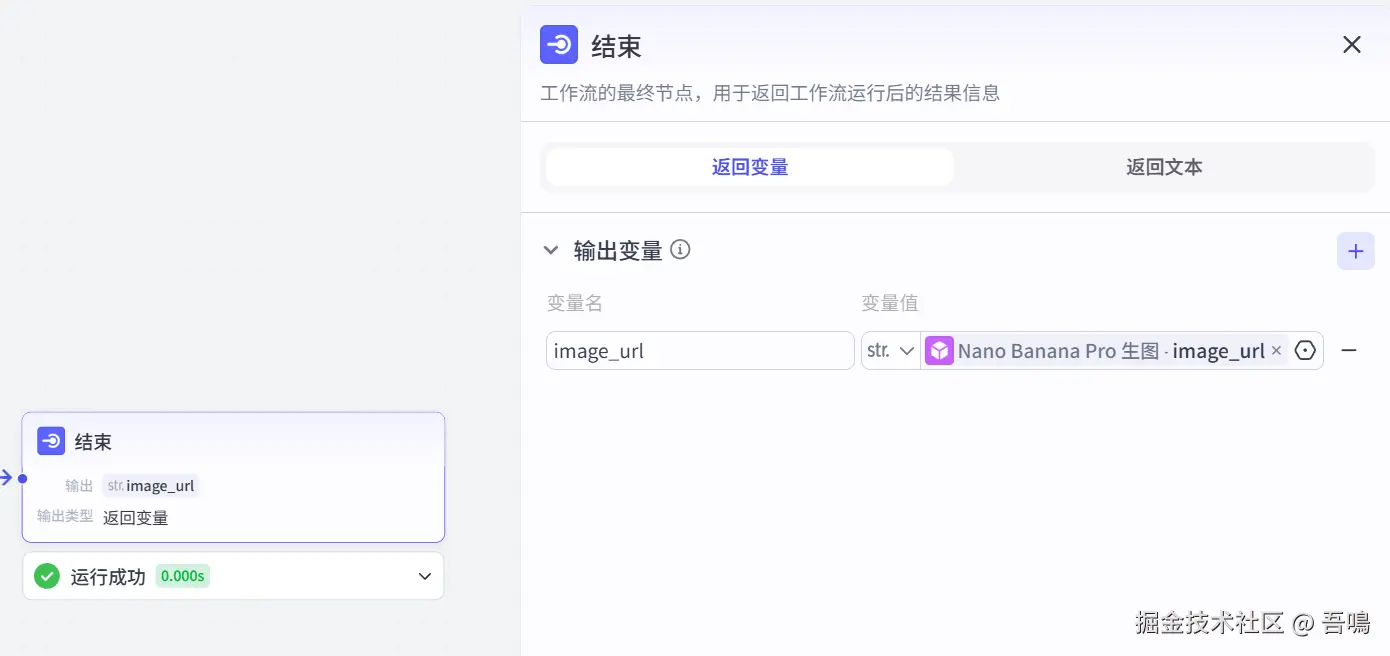Remove the Nano Banana Pro image_url reference

pyautogui.click(x=1276, y=351)
